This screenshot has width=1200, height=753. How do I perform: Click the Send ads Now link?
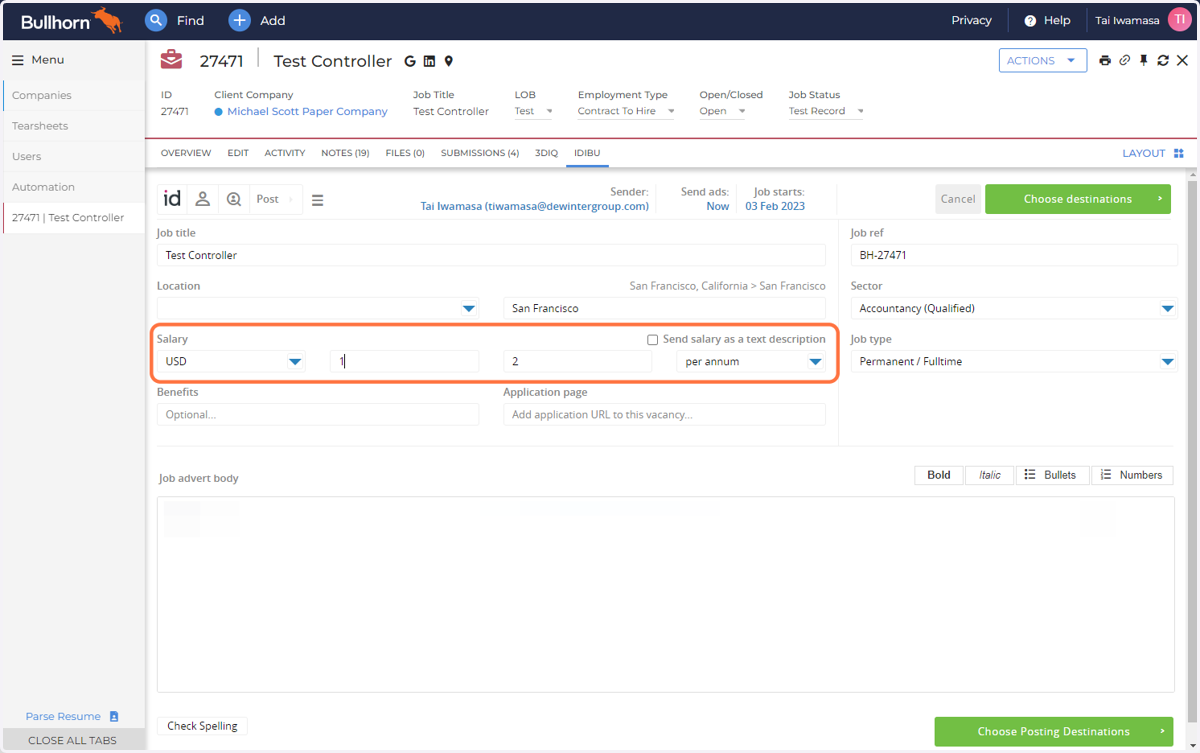[x=717, y=206]
